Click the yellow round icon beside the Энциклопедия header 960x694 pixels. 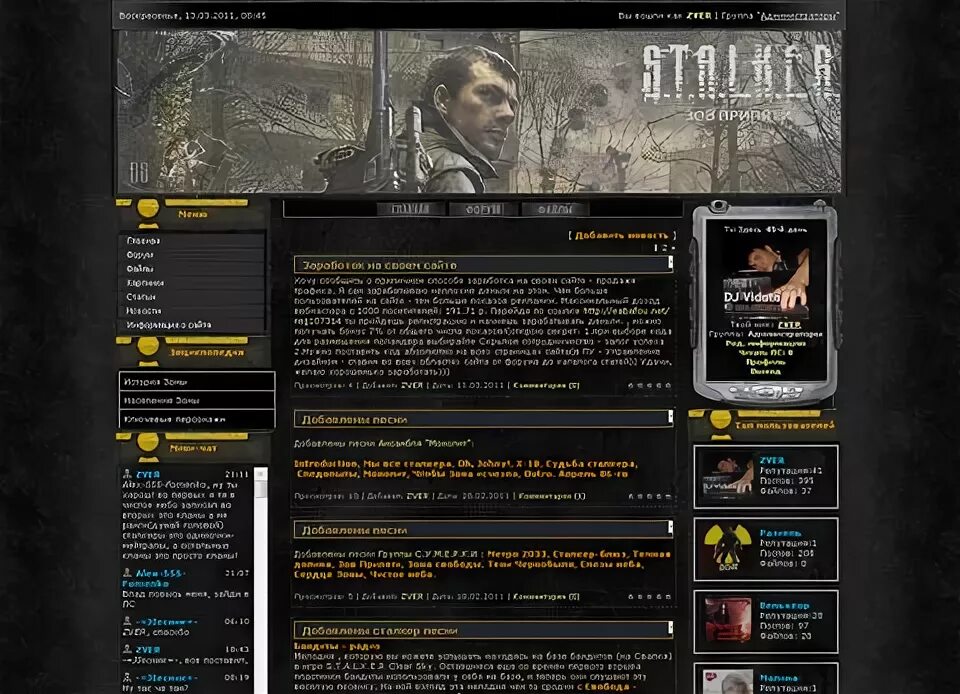coord(148,347)
